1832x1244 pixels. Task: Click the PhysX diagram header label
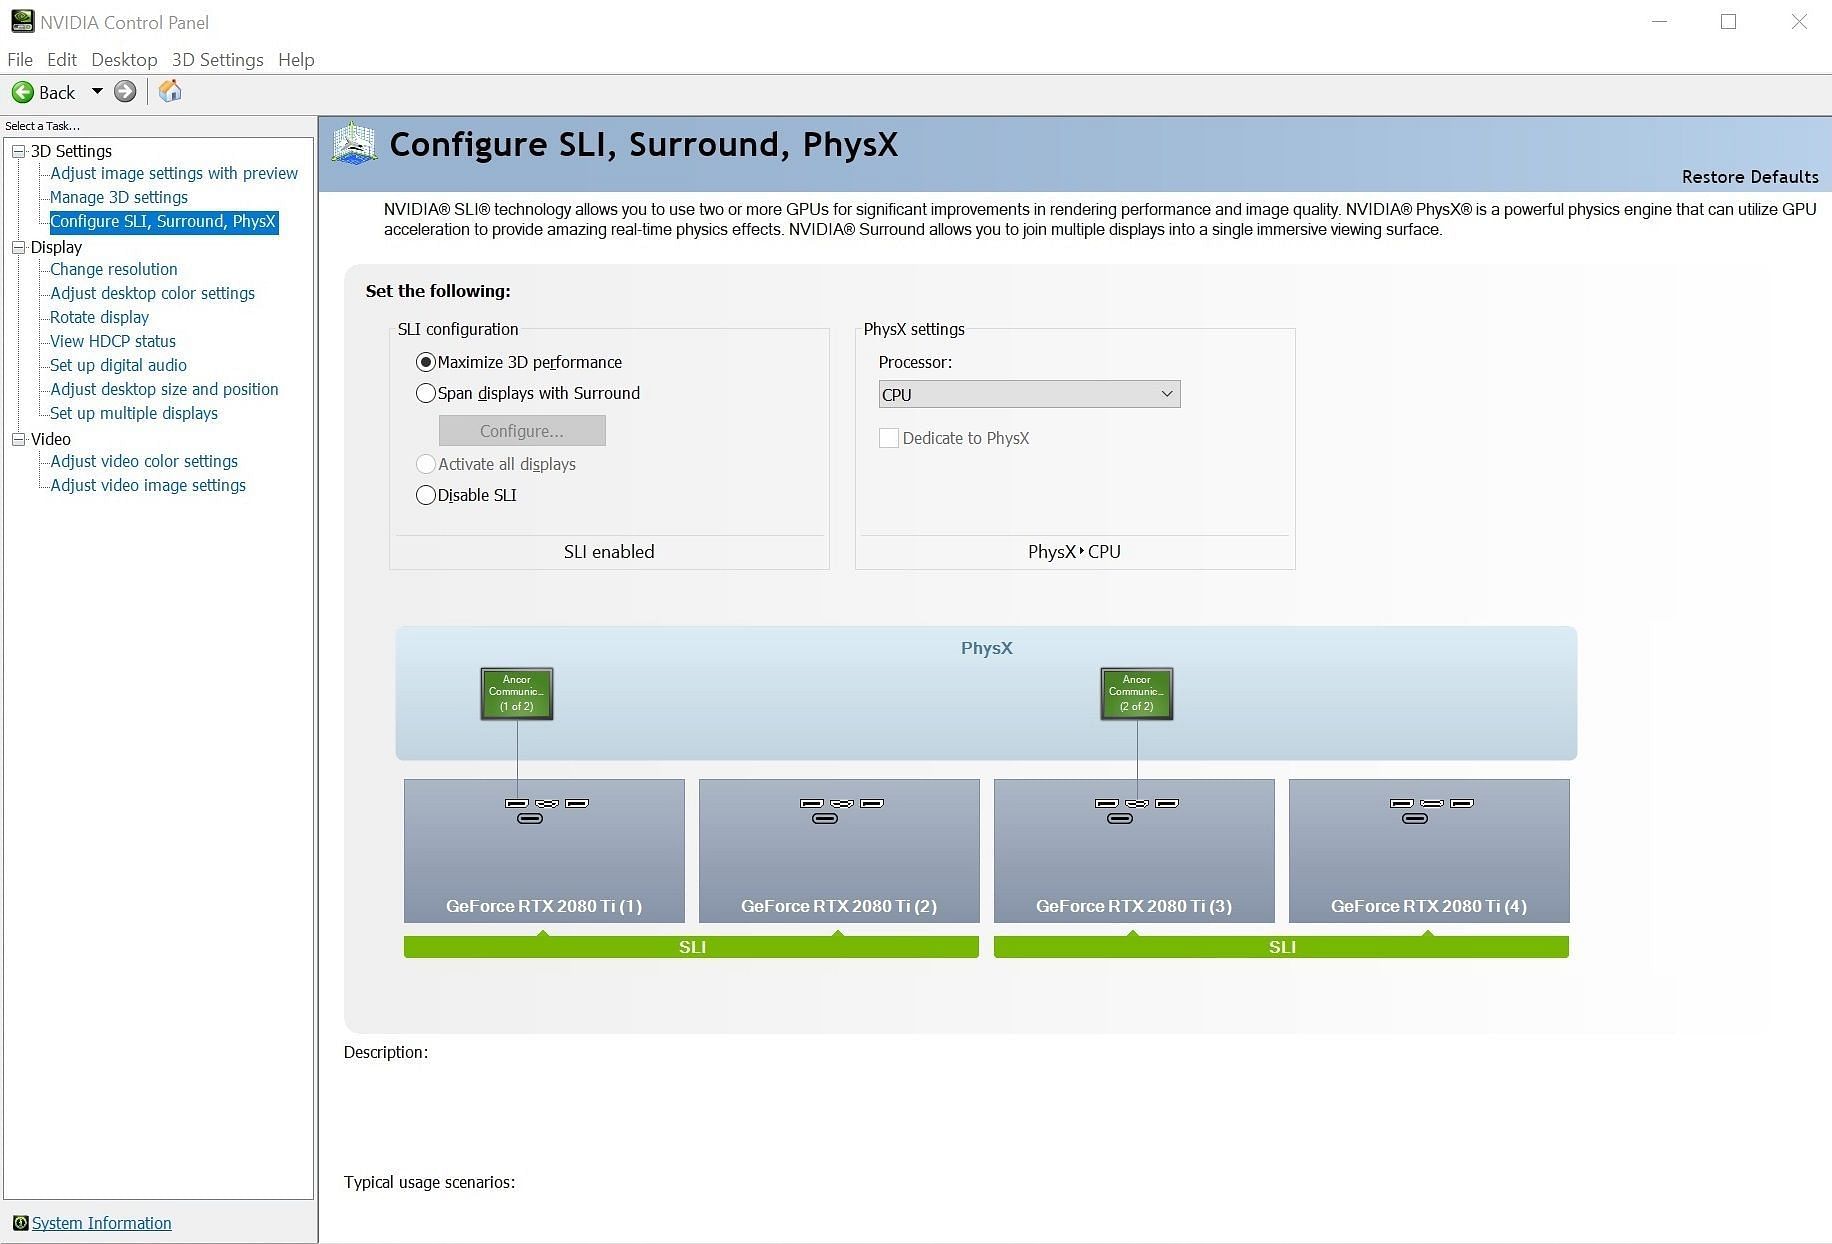pyautogui.click(x=987, y=648)
